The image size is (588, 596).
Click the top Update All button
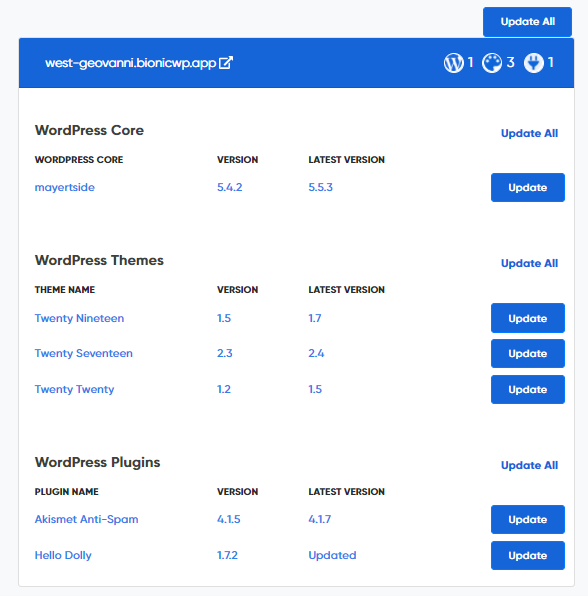(x=527, y=22)
